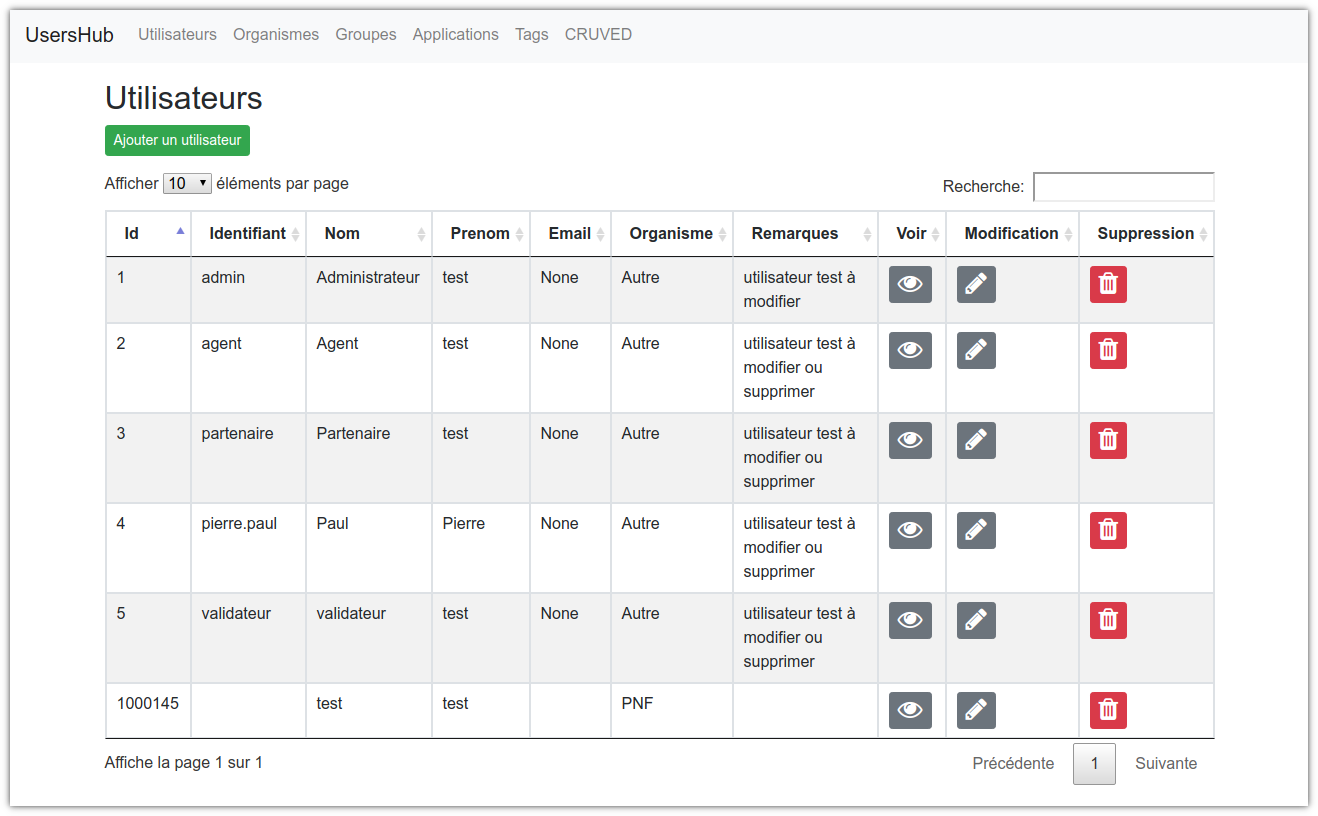Edit the agent user with pencil icon
The image size is (1318, 816).
pos(976,351)
